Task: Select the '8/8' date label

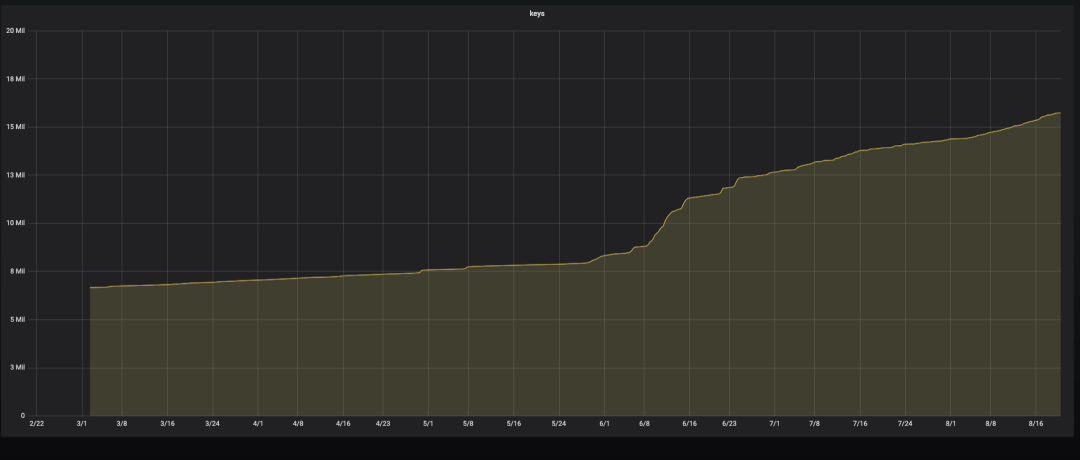Action: tap(990, 424)
